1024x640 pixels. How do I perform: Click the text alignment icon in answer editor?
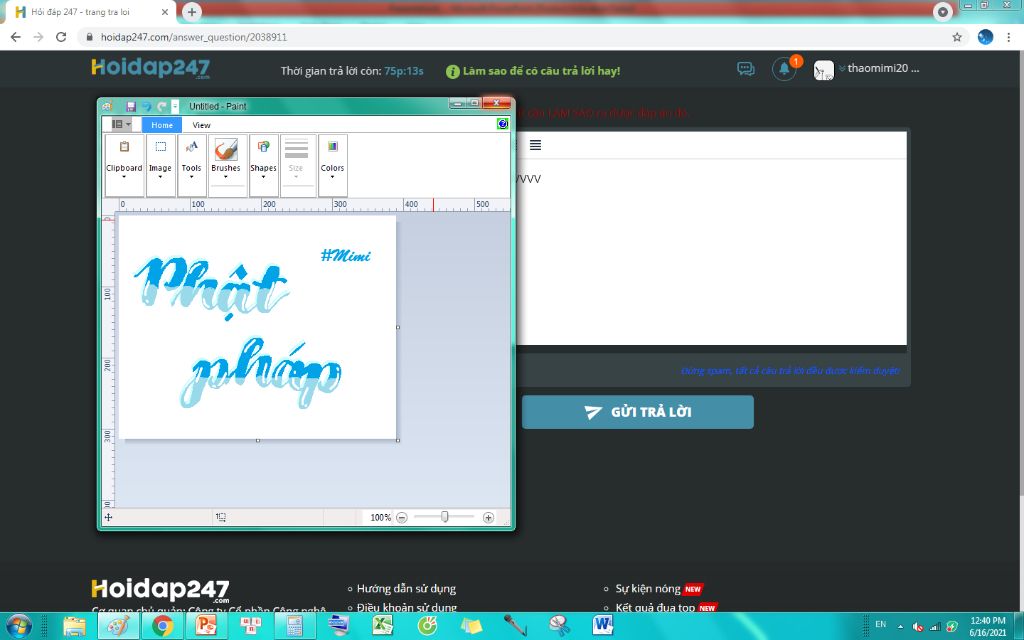(x=535, y=145)
